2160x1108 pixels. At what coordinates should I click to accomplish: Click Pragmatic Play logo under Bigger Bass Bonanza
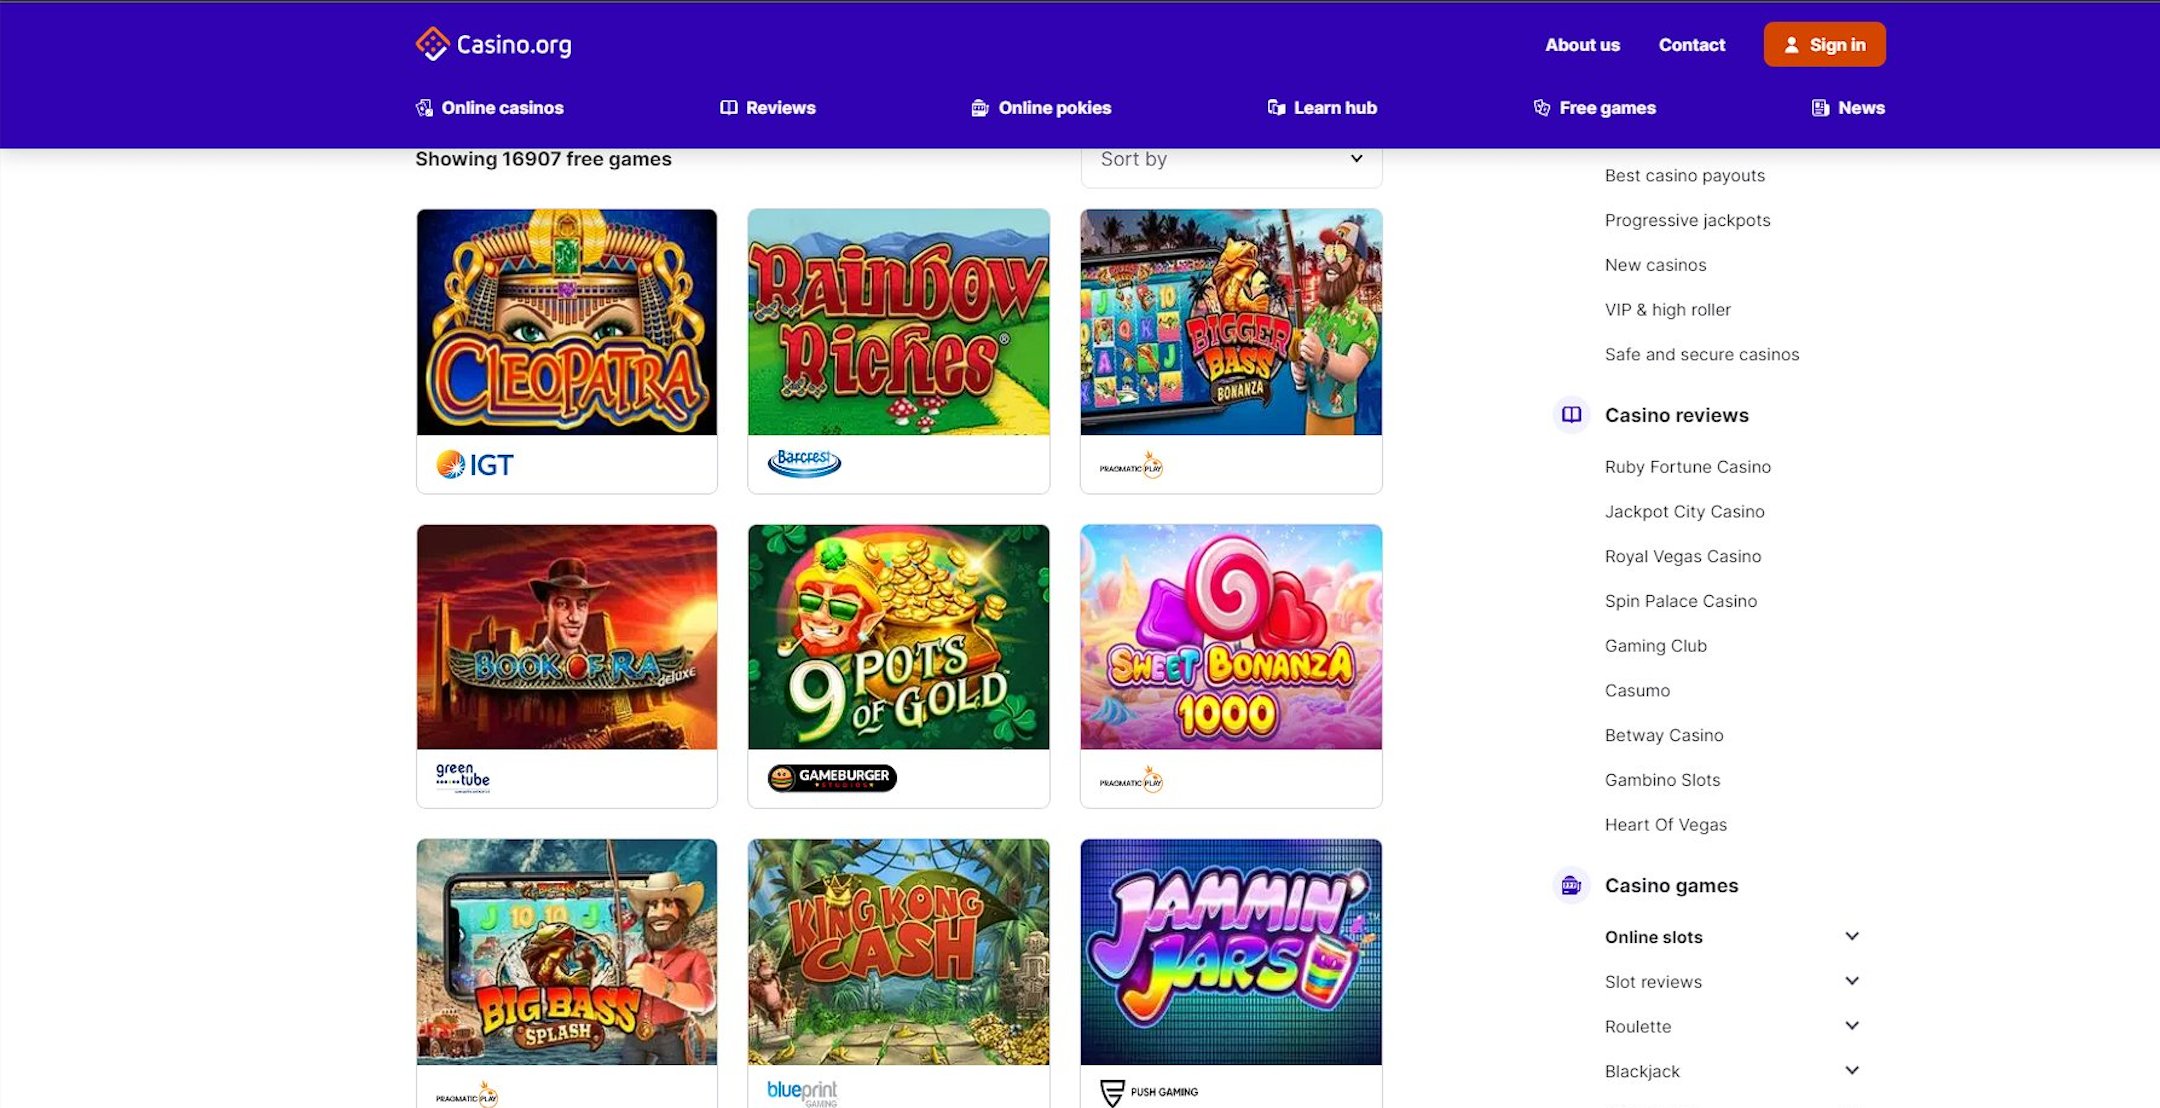(x=1131, y=465)
